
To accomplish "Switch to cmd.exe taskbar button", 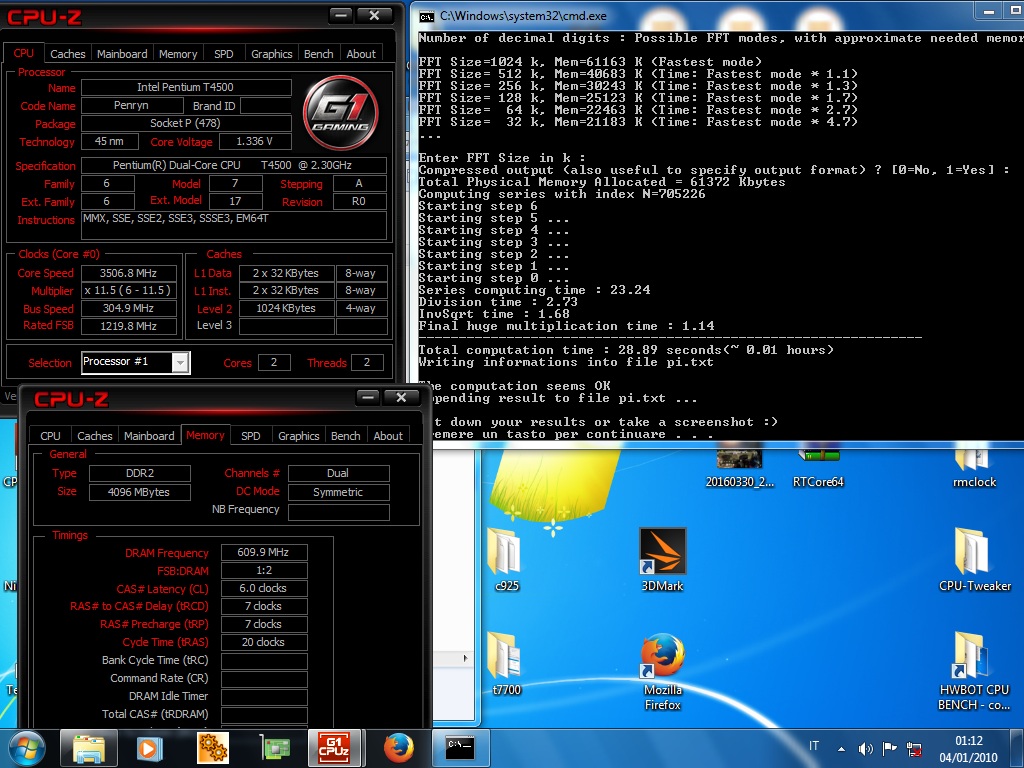I will 459,748.
